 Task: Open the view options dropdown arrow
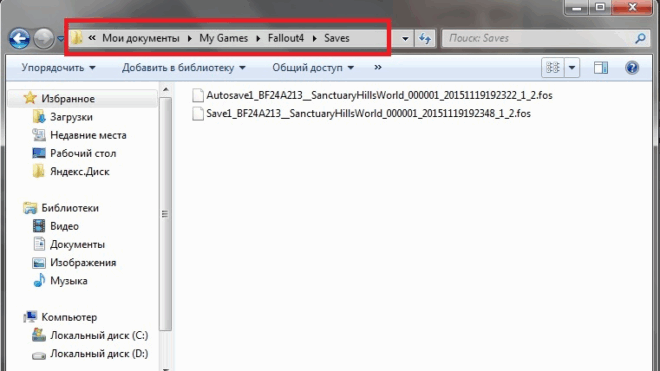click(572, 68)
